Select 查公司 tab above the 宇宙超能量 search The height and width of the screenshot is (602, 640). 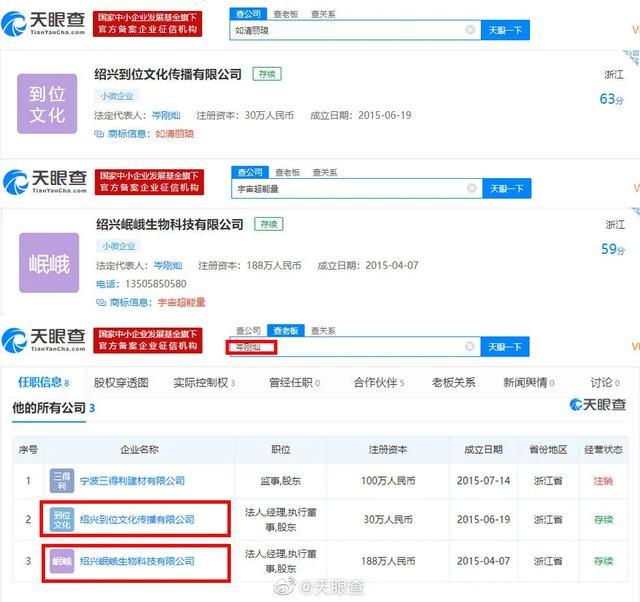click(250, 172)
